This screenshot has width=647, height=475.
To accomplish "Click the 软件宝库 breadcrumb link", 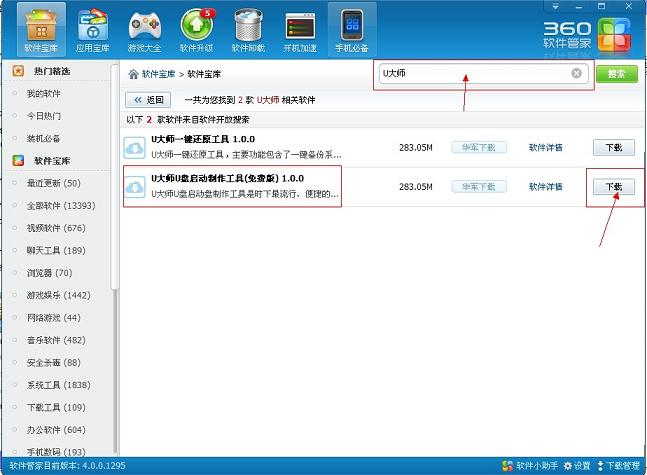I will coord(158,74).
